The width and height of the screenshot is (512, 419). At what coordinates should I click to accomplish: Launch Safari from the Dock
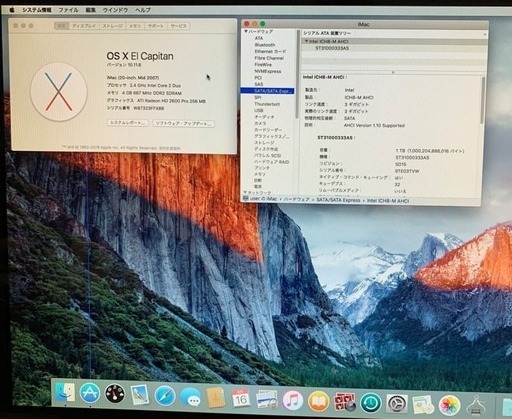click(x=165, y=396)
